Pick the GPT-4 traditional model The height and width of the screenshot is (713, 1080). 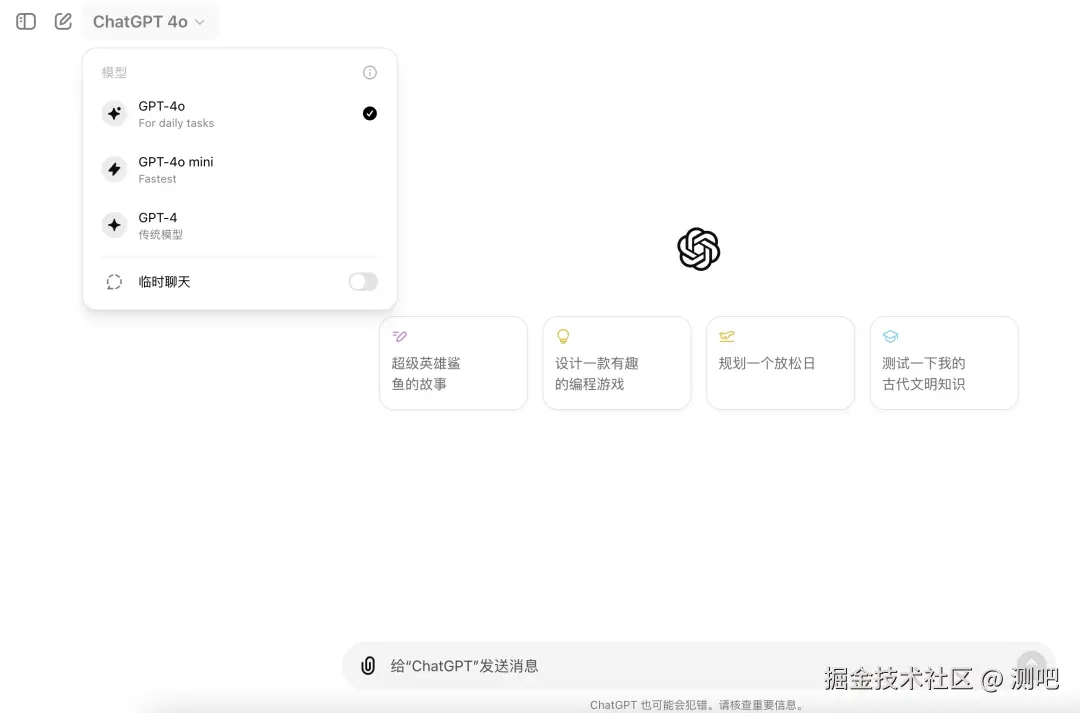pyautogui.click(x=240, y=225)
